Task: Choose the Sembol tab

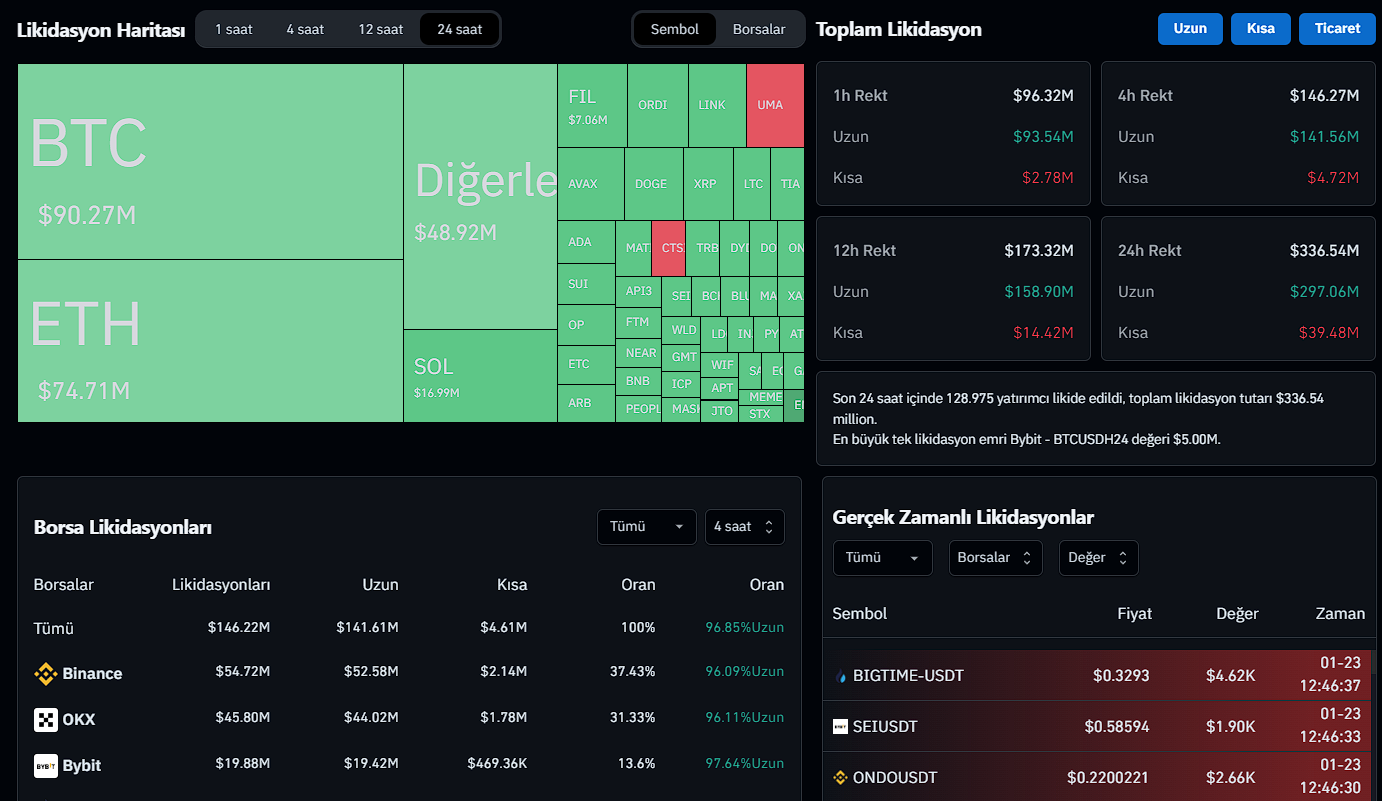Action: pyautogui.click(x=675, y=29)
